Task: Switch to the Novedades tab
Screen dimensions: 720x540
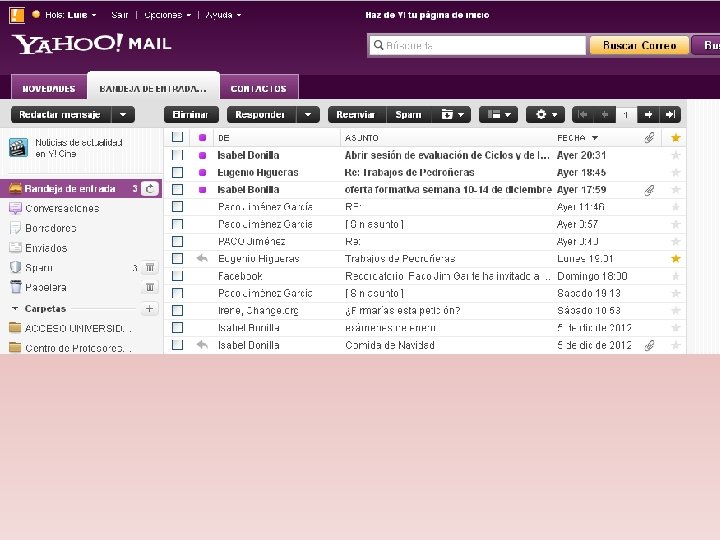Action: tap(49, 88)
